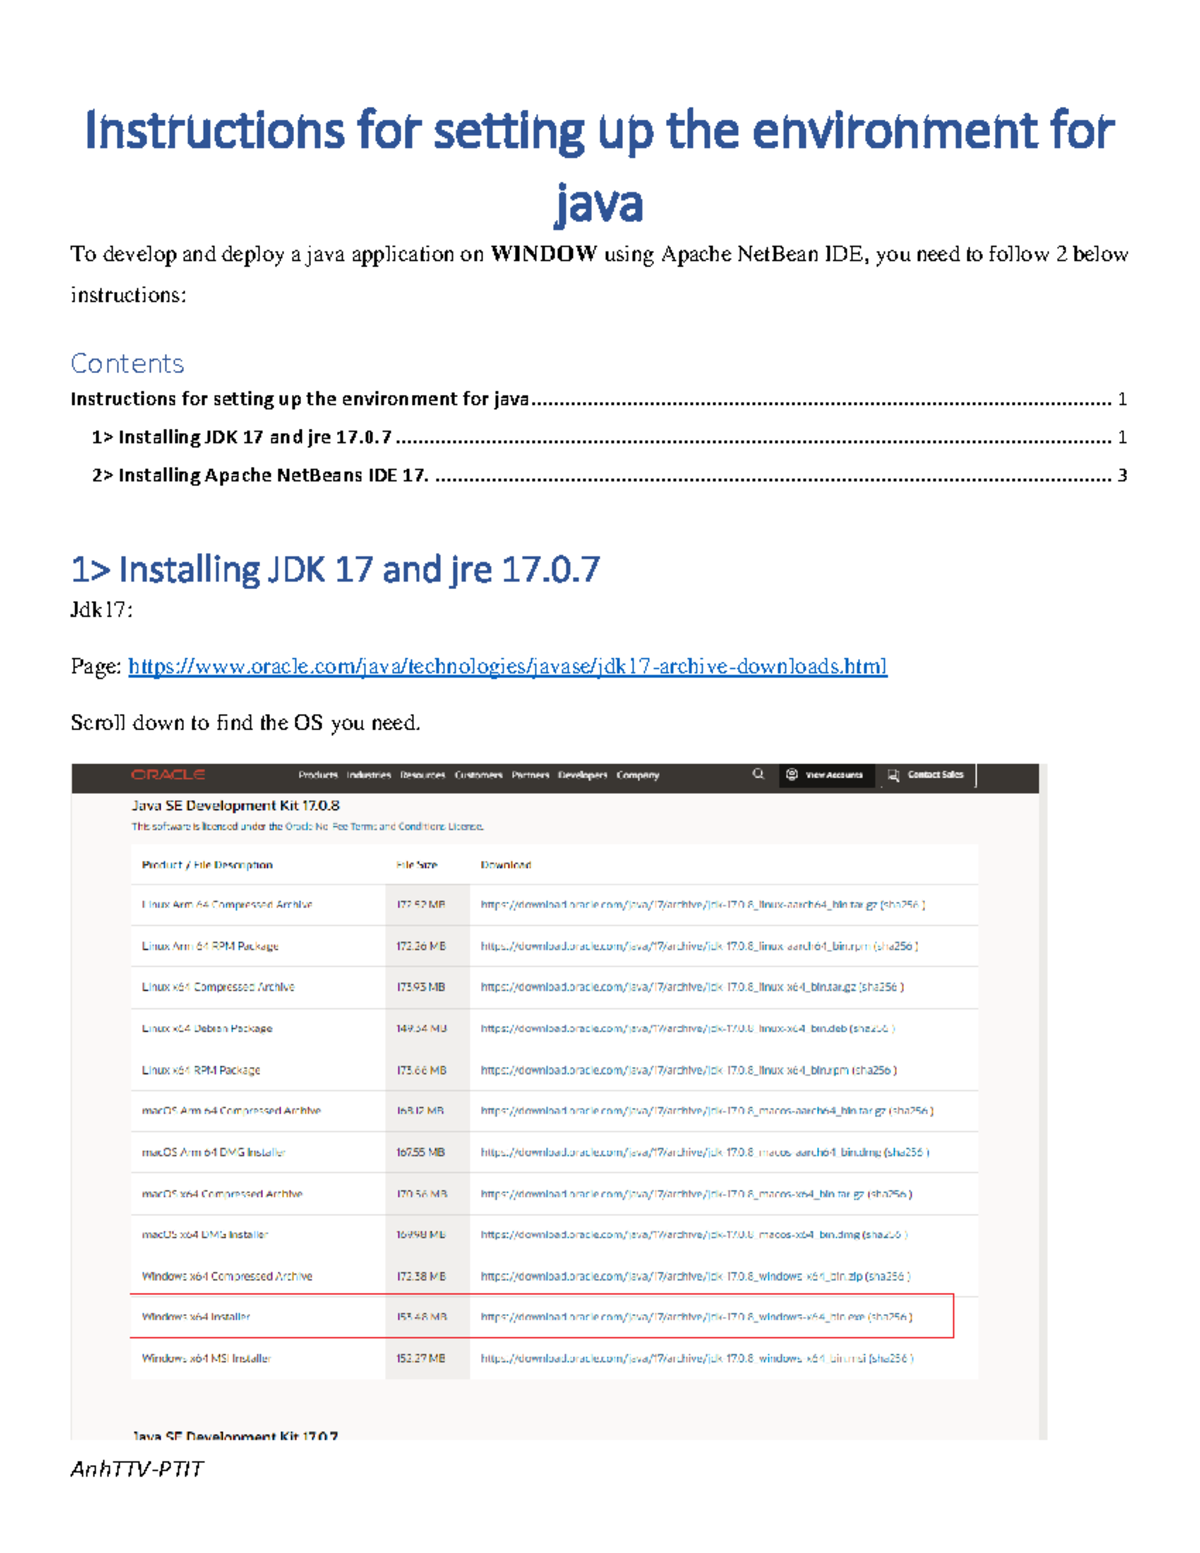Click the 'AnhTTV-PTIT' footer text
Viewport: 1200px width, 1553px height.
click(137, 1469)
